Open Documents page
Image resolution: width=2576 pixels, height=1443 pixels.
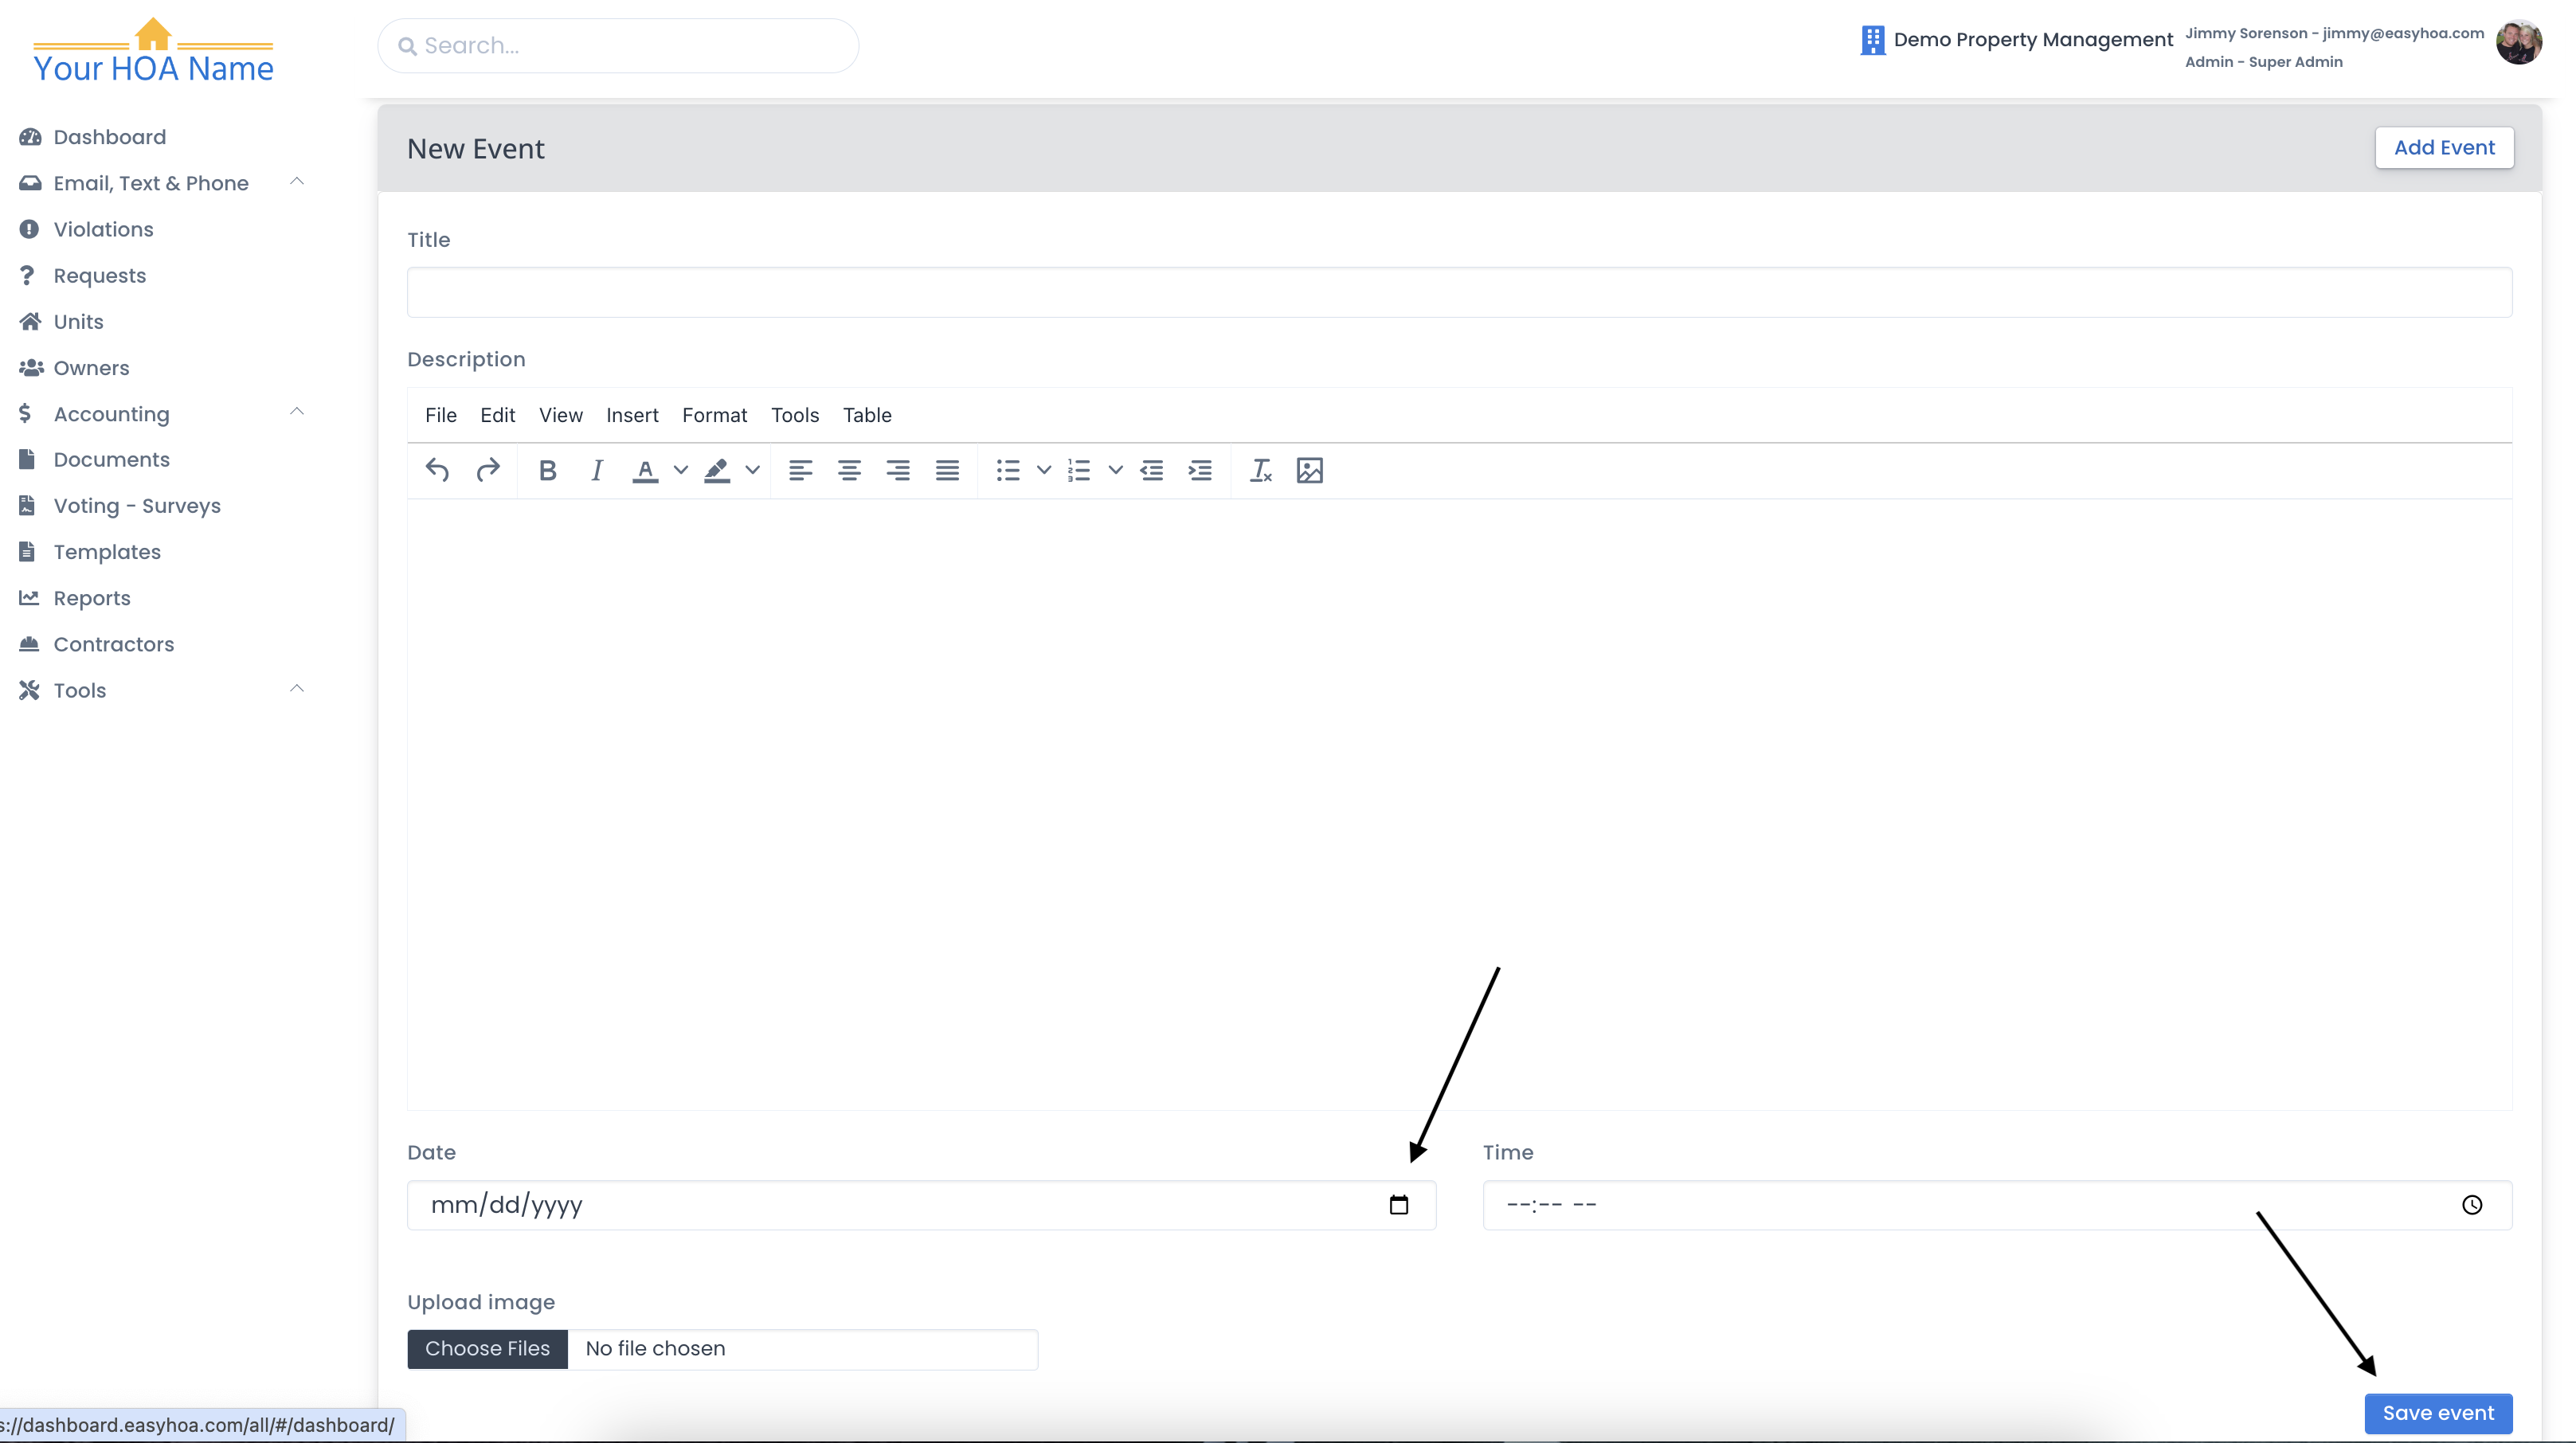(x=112, y=460)
